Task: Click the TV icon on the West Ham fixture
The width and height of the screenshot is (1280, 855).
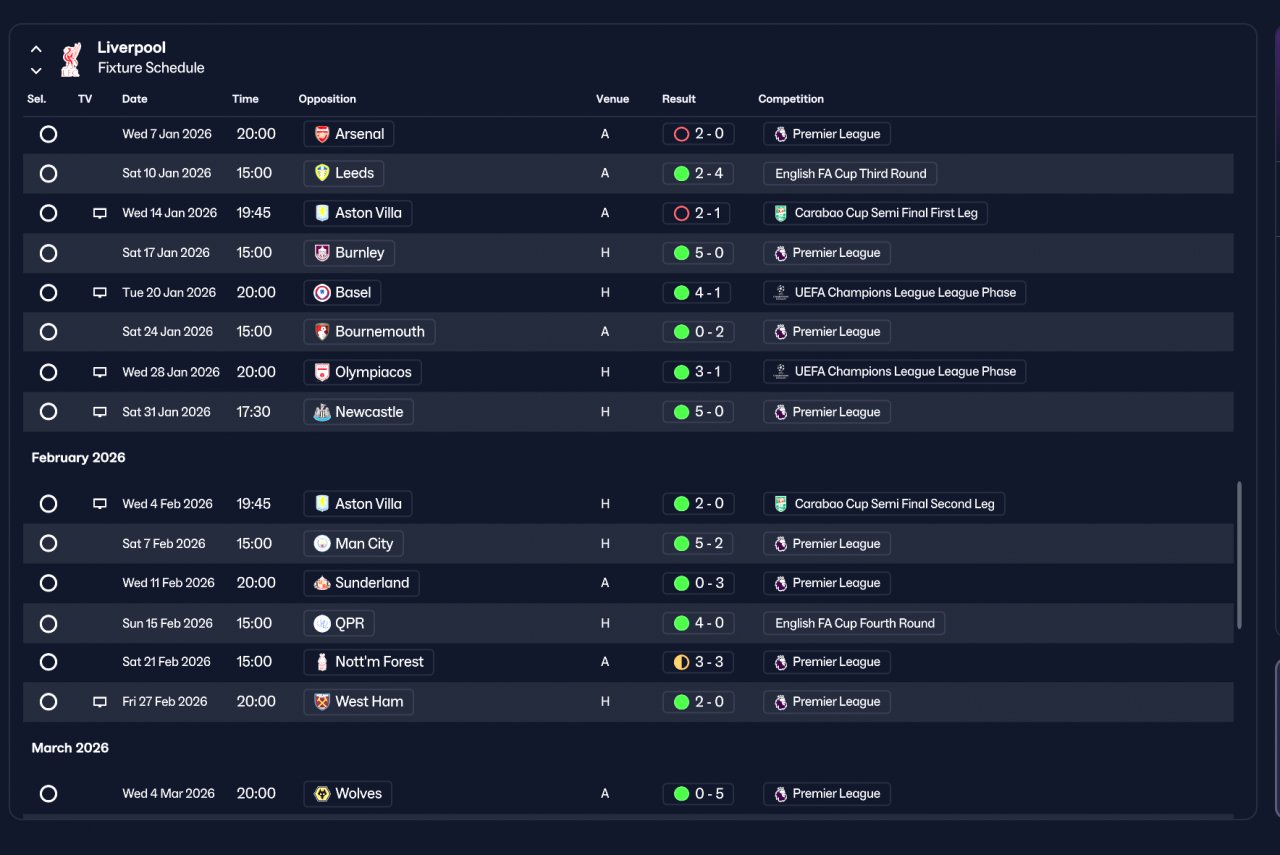Action: (x=100, y=702)
